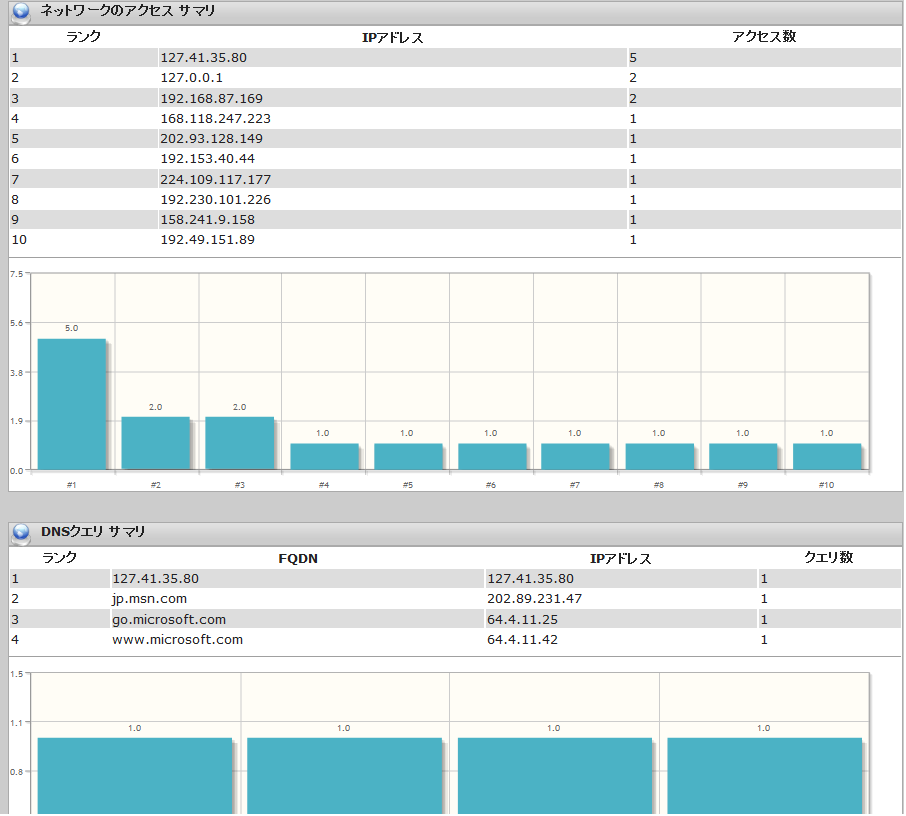Select the IP address 202.89.231.47
This screenshot has width=906, height=816.
534,599
